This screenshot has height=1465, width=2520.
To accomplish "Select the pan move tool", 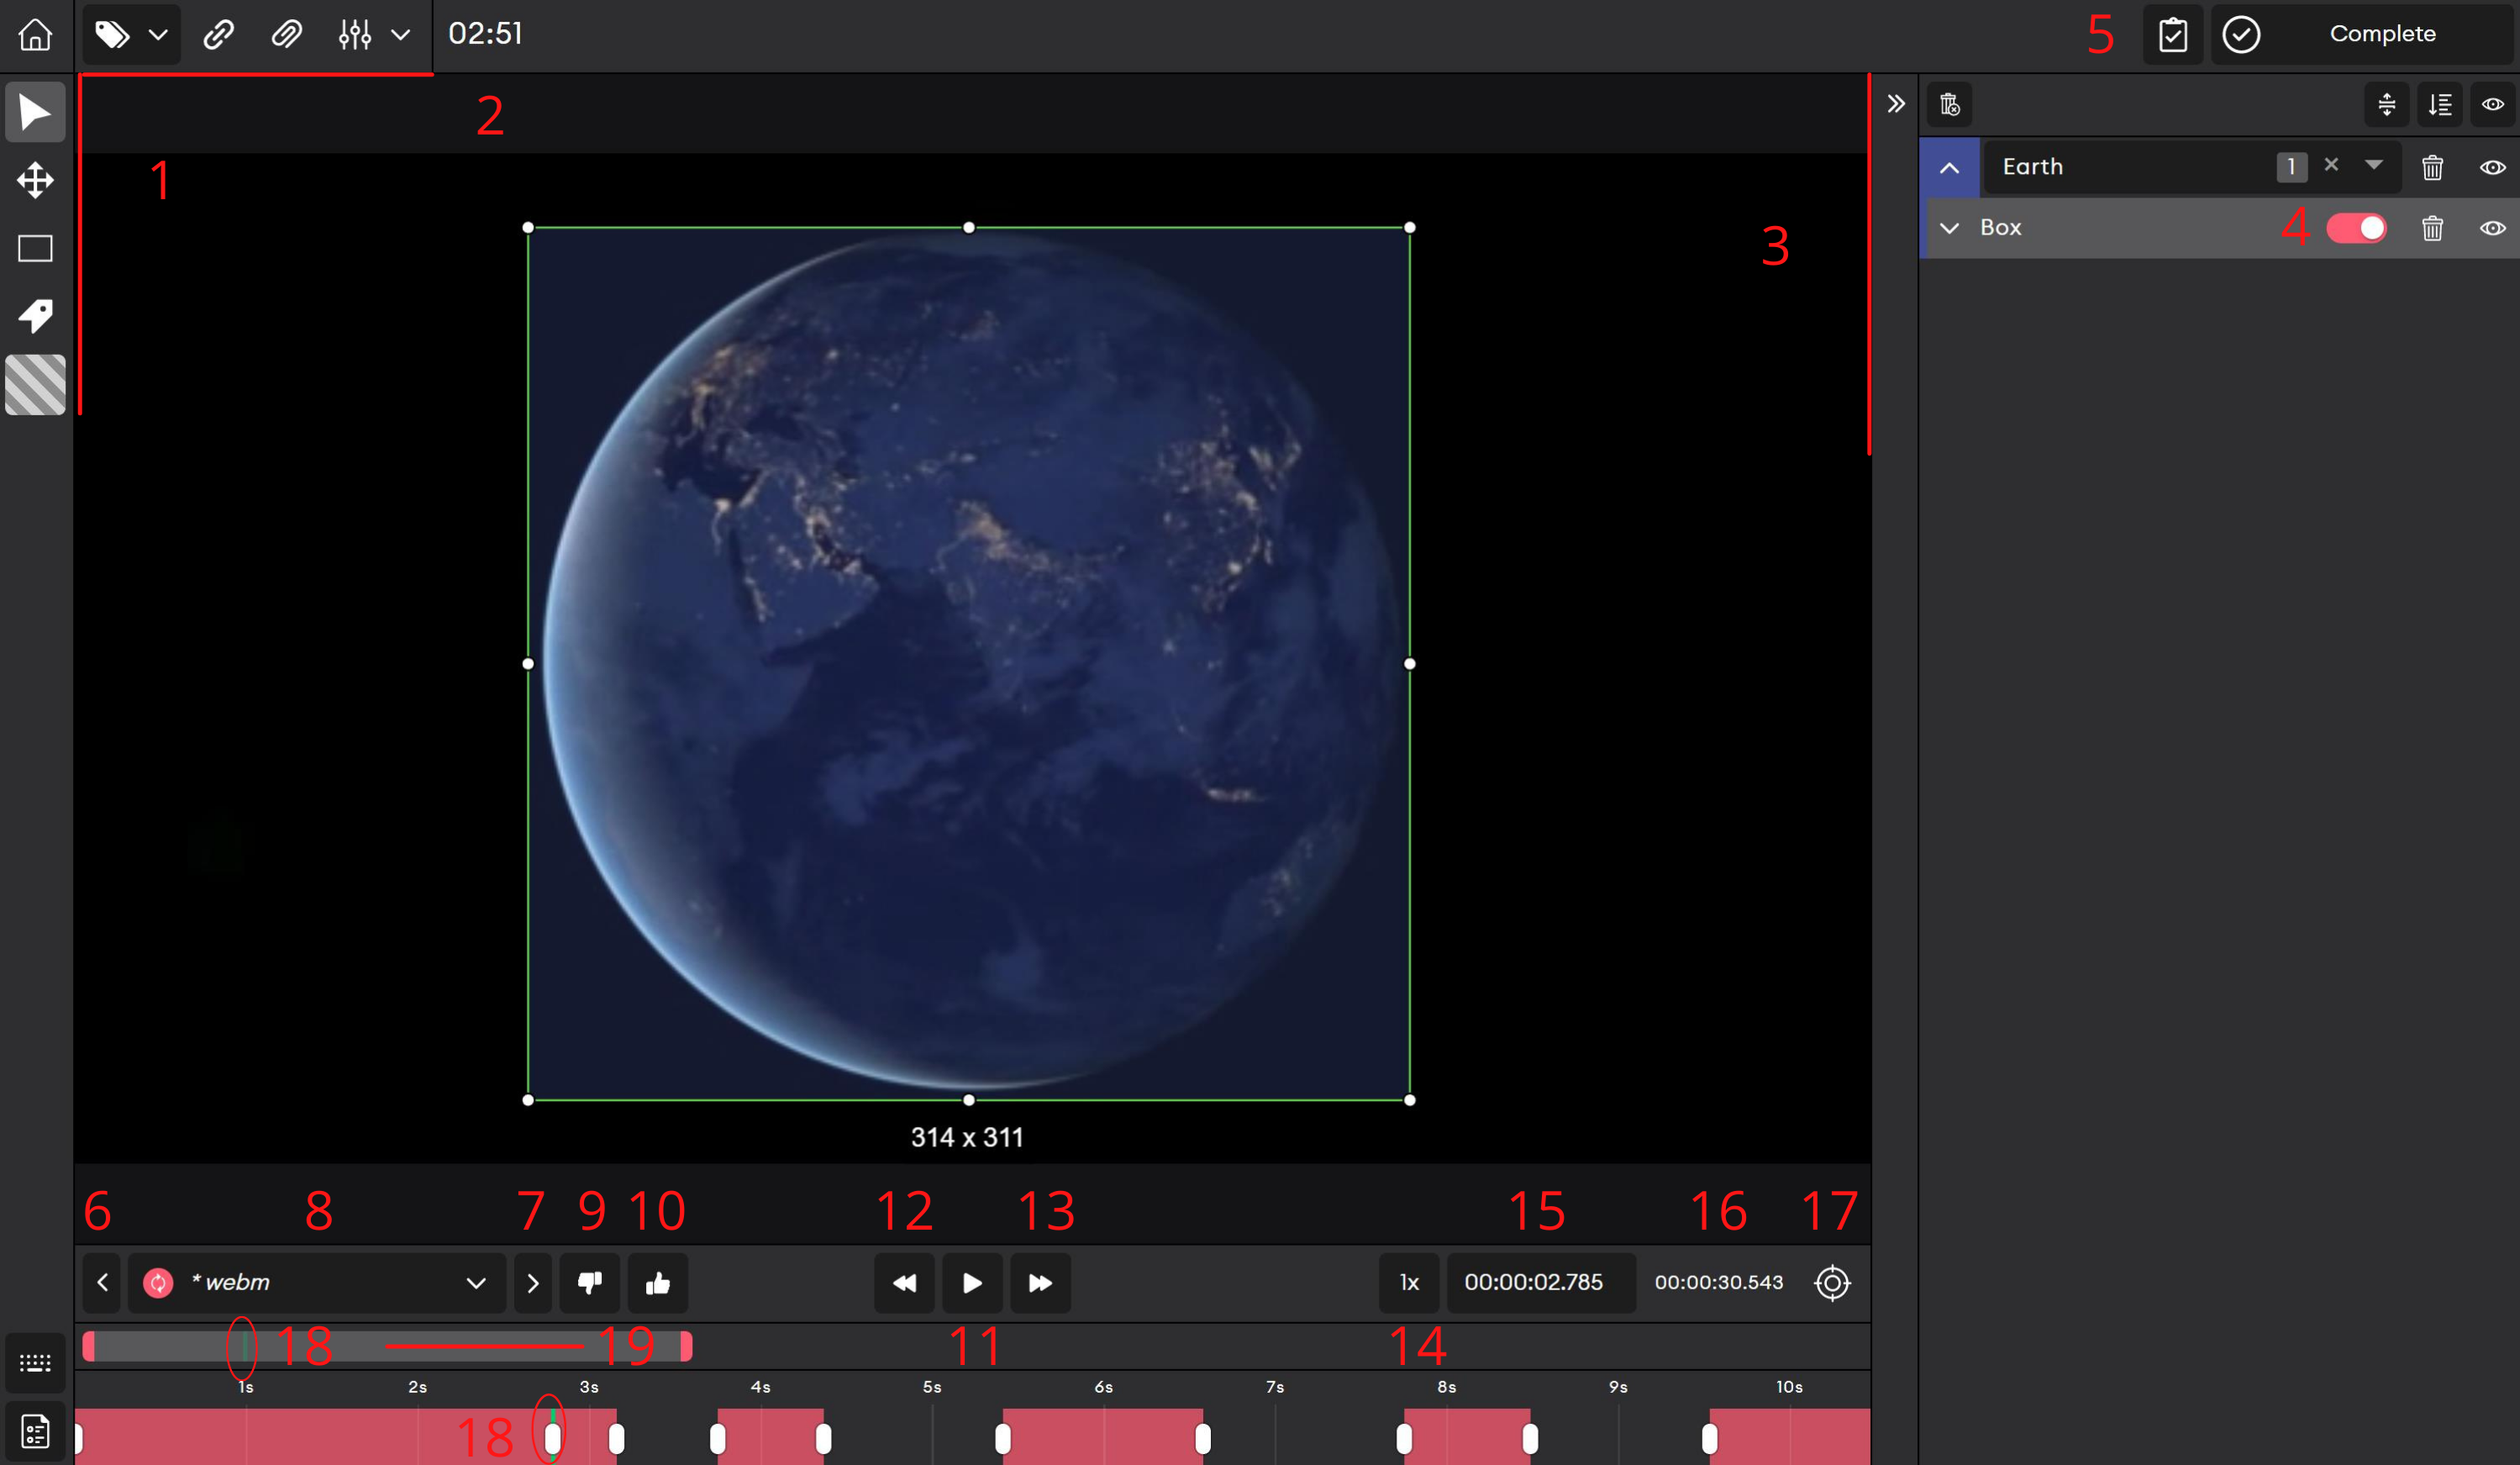I will (35, 180).
